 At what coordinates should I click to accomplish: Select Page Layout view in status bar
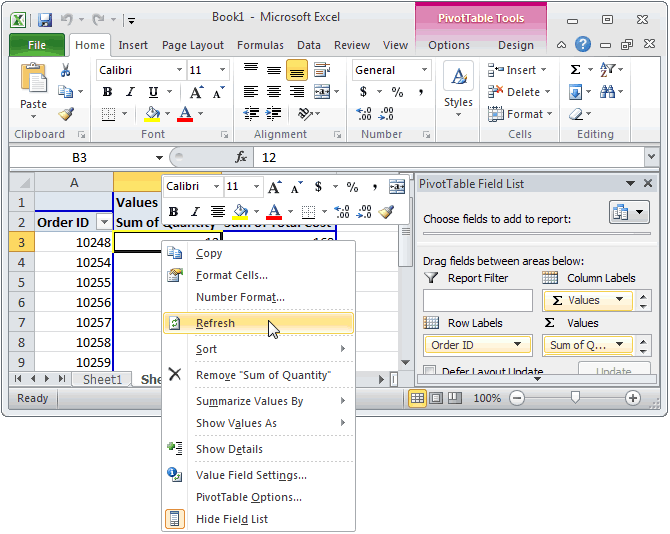coord(436,398)
